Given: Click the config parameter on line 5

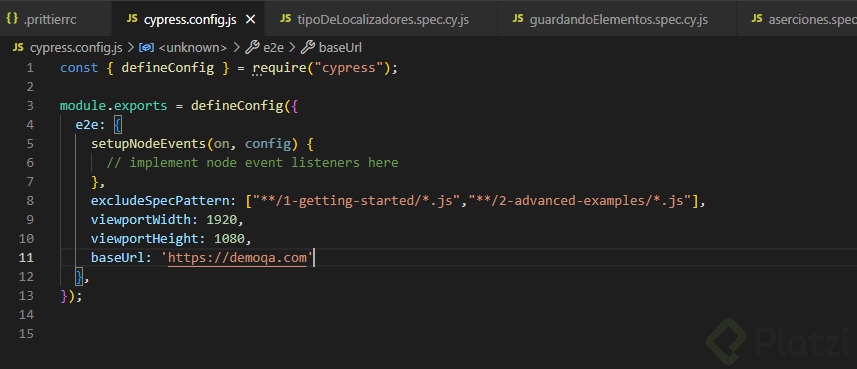Looking at the screenshot, I should pyautogui.click(x=267, y=144).
